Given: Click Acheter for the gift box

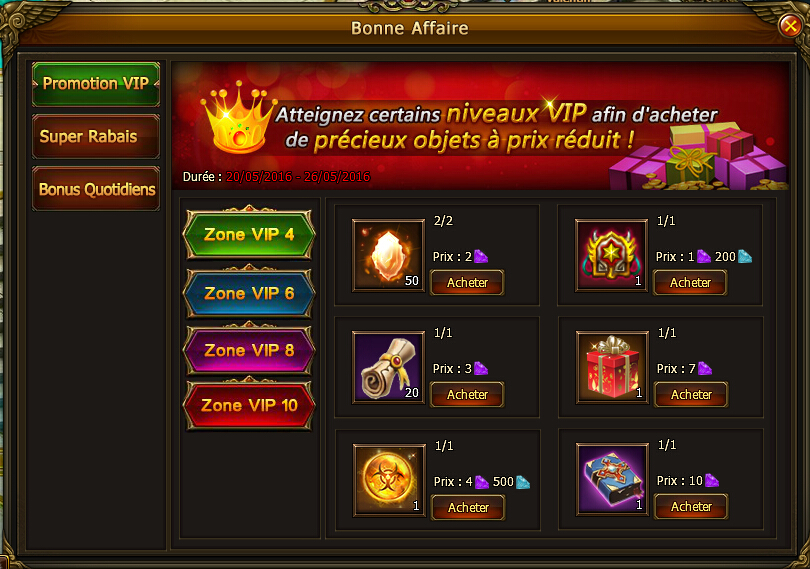Looking at the screenshot, I should [691, 395].
